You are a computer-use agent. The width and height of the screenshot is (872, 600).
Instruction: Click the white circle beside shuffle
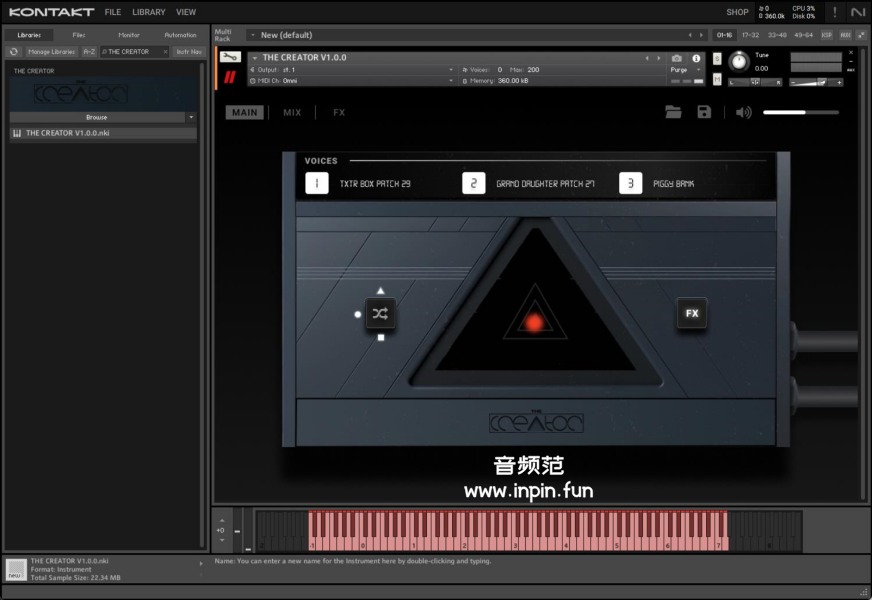tap(358, 314)
